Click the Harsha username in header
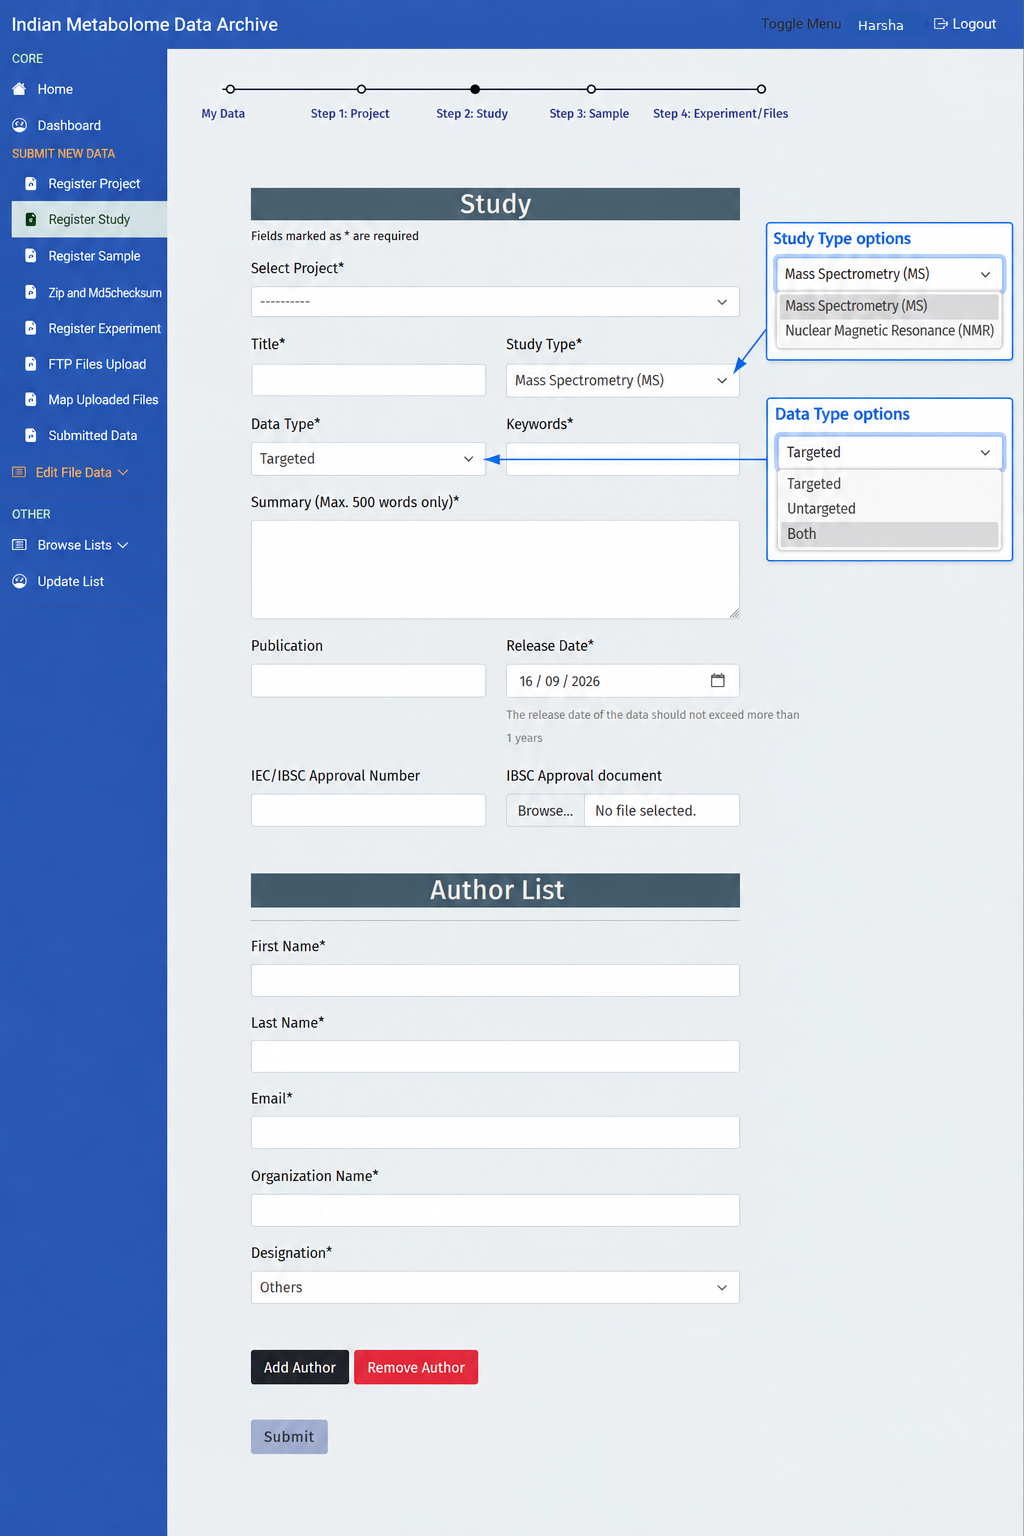This screenshot has height=1536, width=1024. click(880, 25)
